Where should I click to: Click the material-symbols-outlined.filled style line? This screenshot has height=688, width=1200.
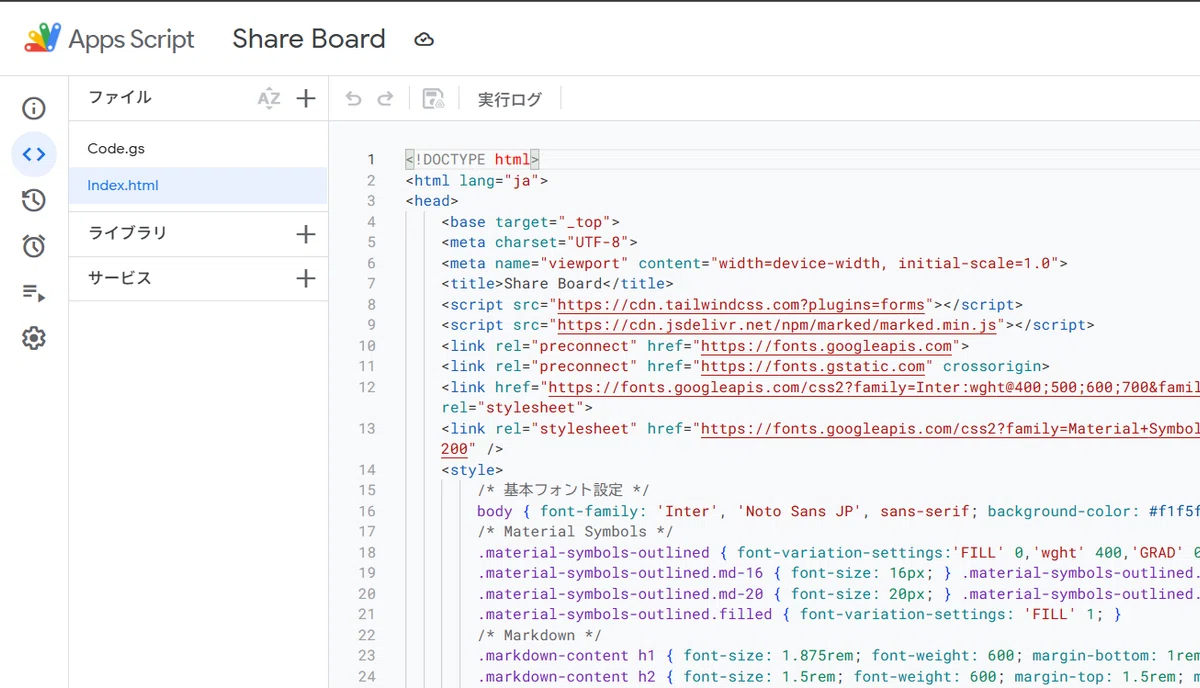(x=799, y=614)
